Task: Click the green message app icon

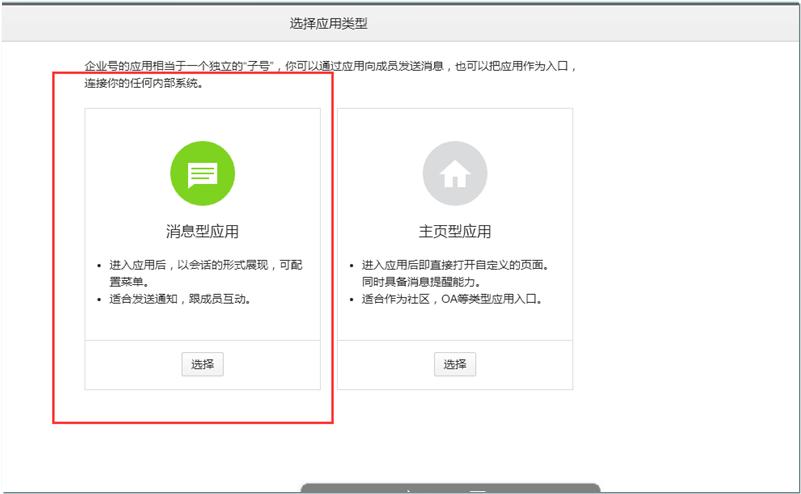Action: (x=202, y=173)
